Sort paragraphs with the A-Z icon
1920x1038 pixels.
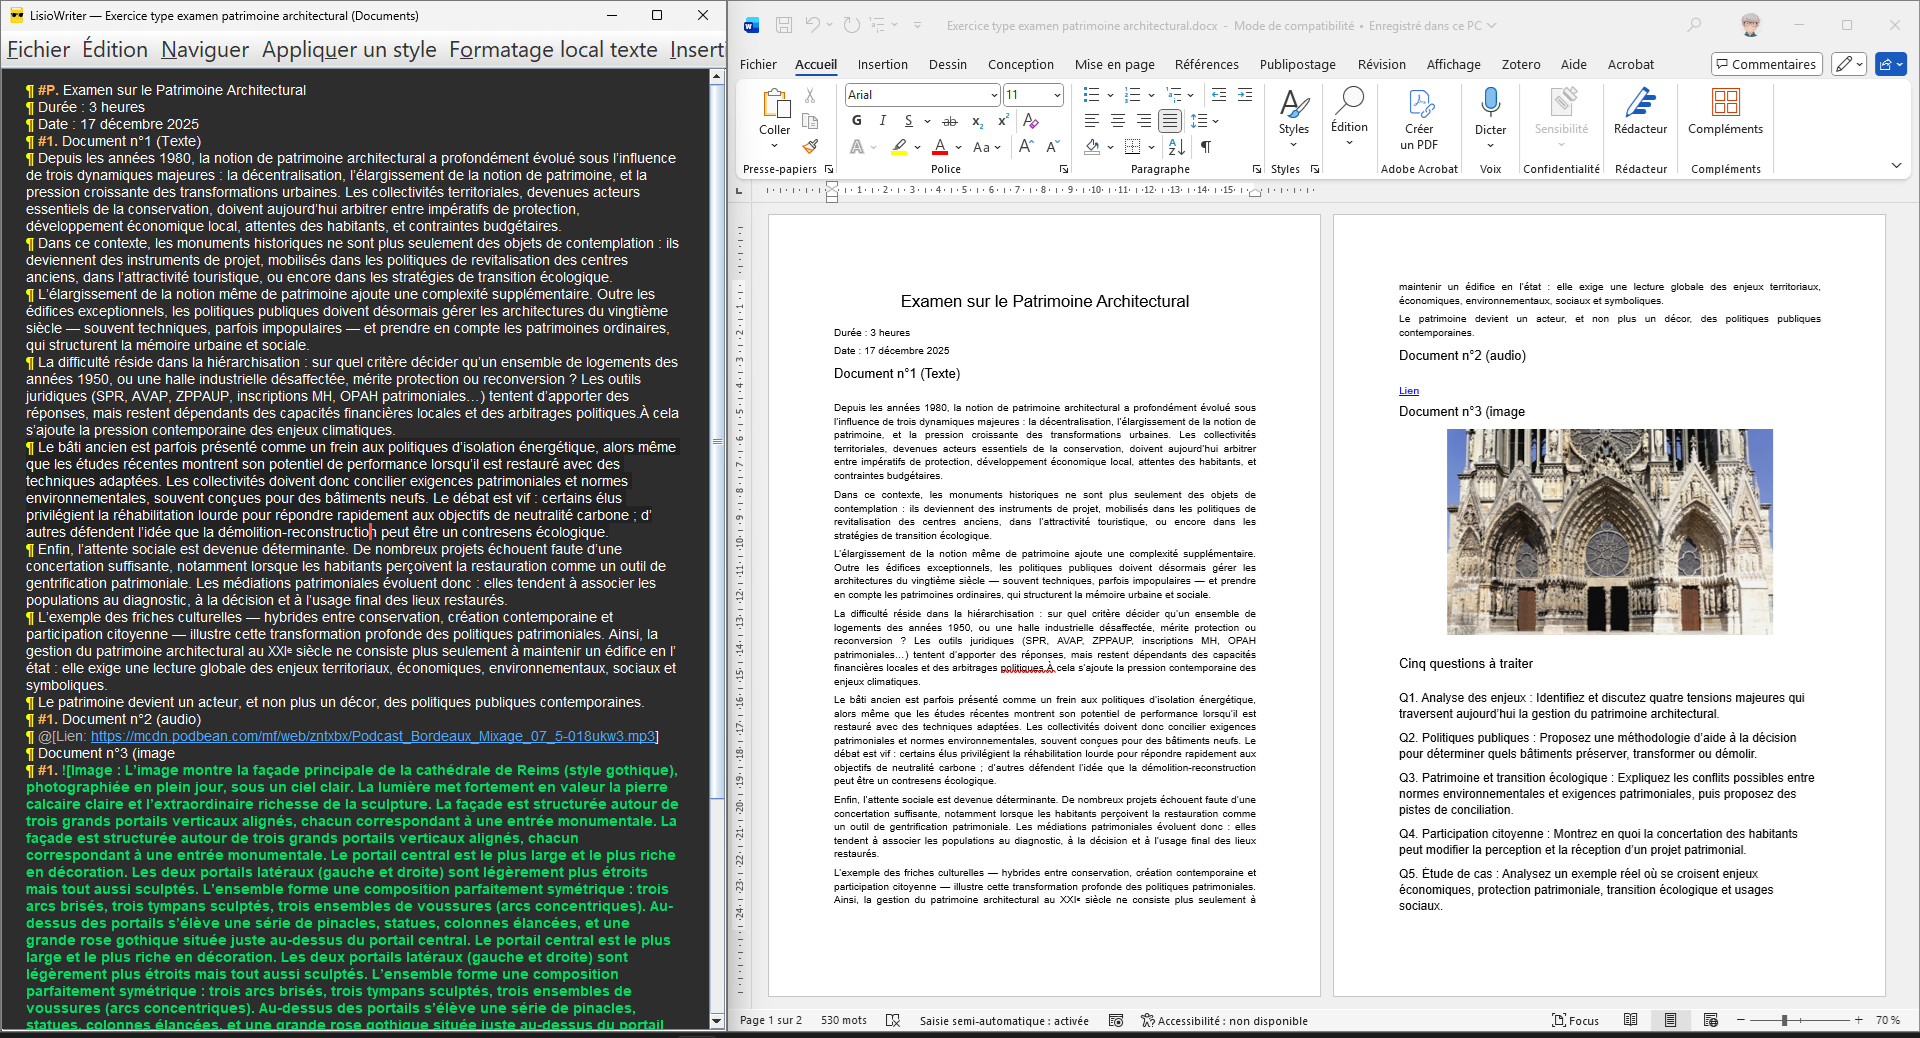[1177, 147]
